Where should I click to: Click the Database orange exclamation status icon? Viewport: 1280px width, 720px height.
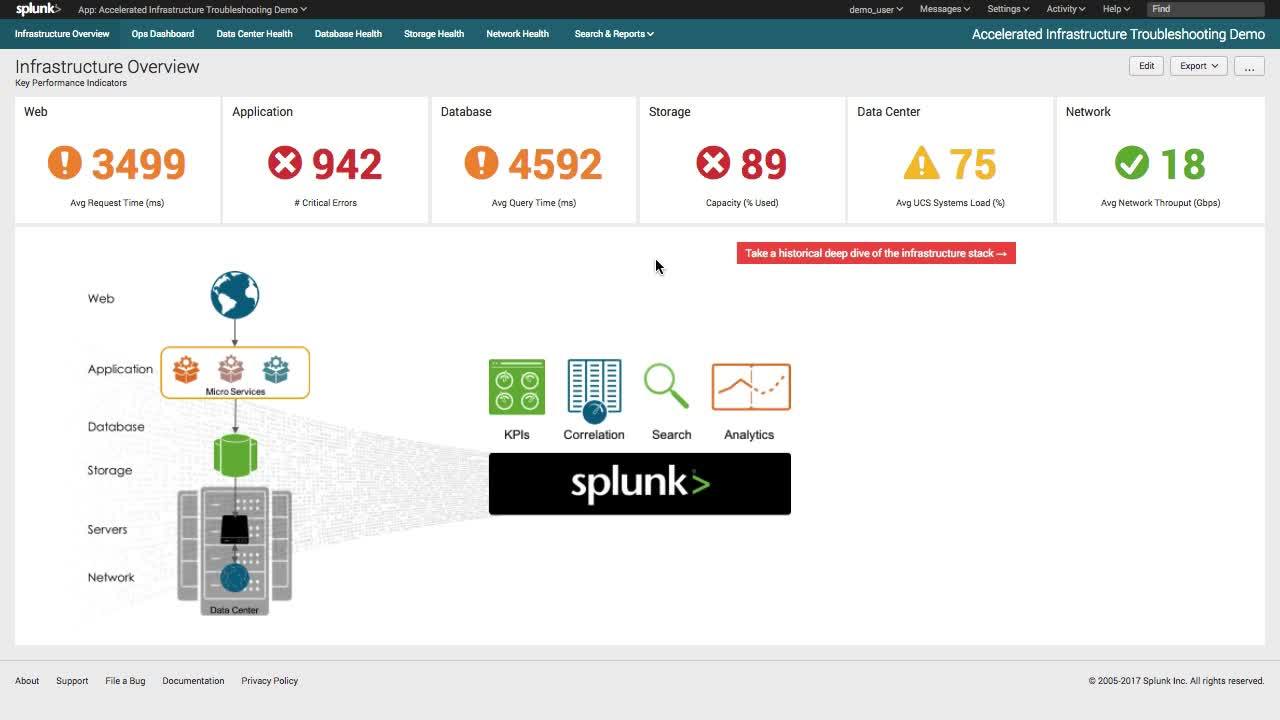tap(481, 163)
